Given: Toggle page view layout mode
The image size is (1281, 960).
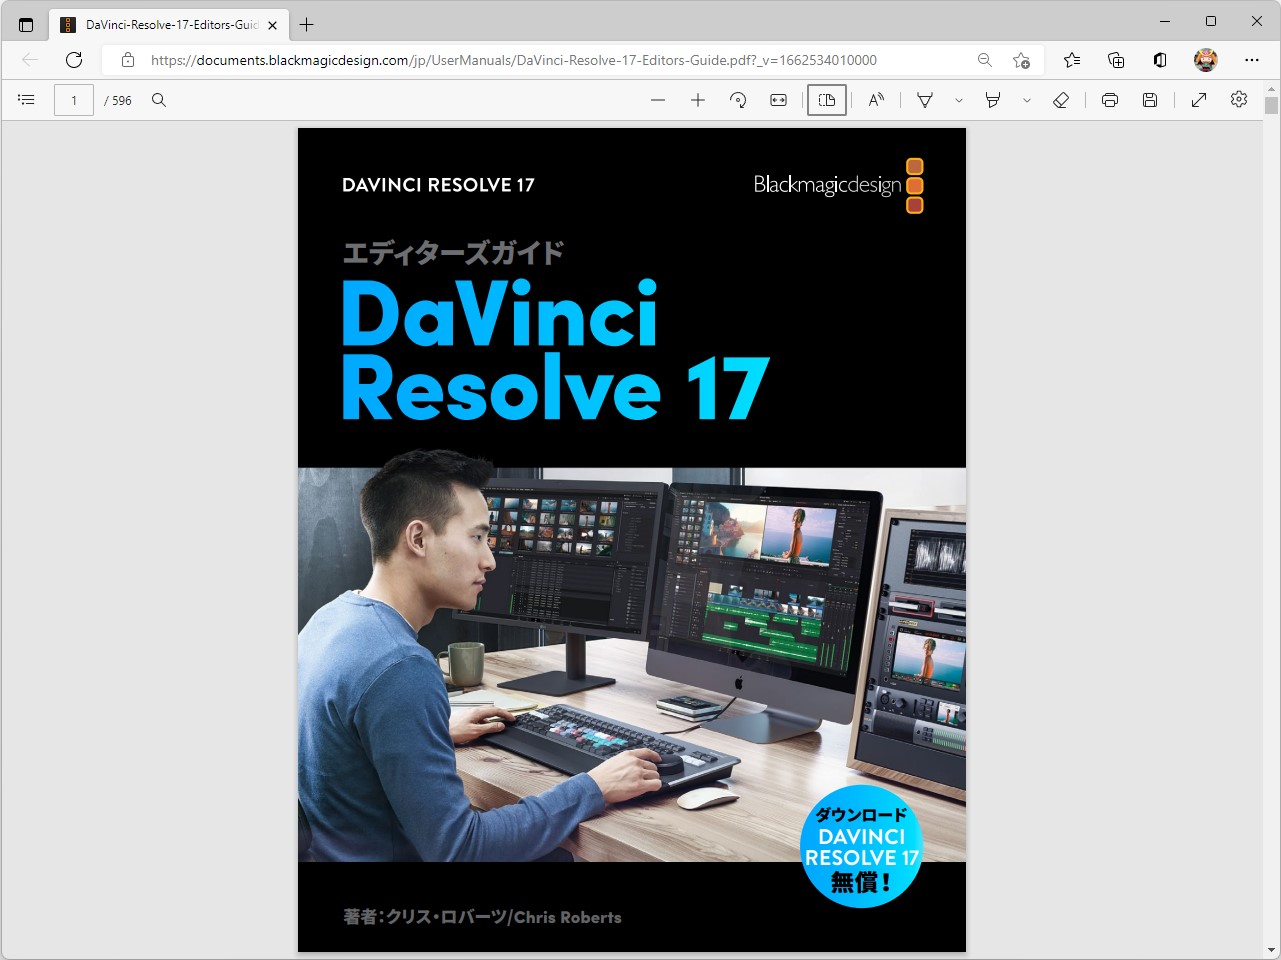Looking at the screenshot, I should pos(826,99).
